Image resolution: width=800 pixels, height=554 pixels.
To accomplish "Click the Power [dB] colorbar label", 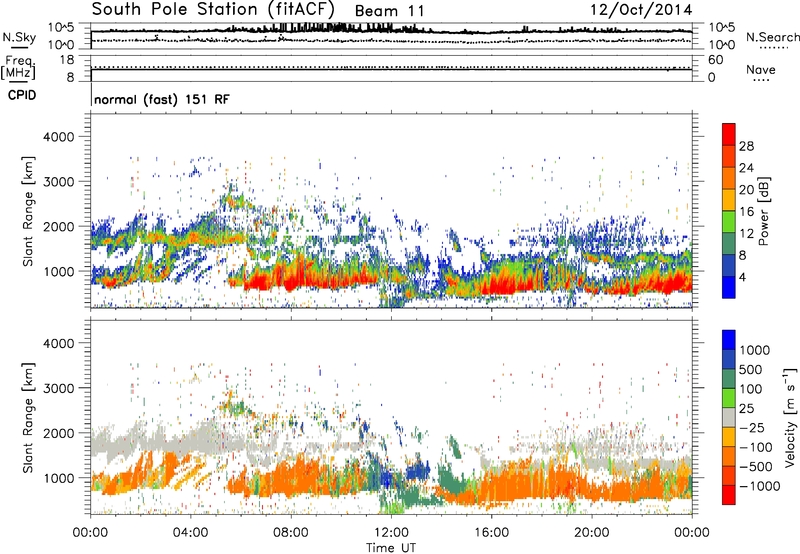I will (x=763, y=211).
